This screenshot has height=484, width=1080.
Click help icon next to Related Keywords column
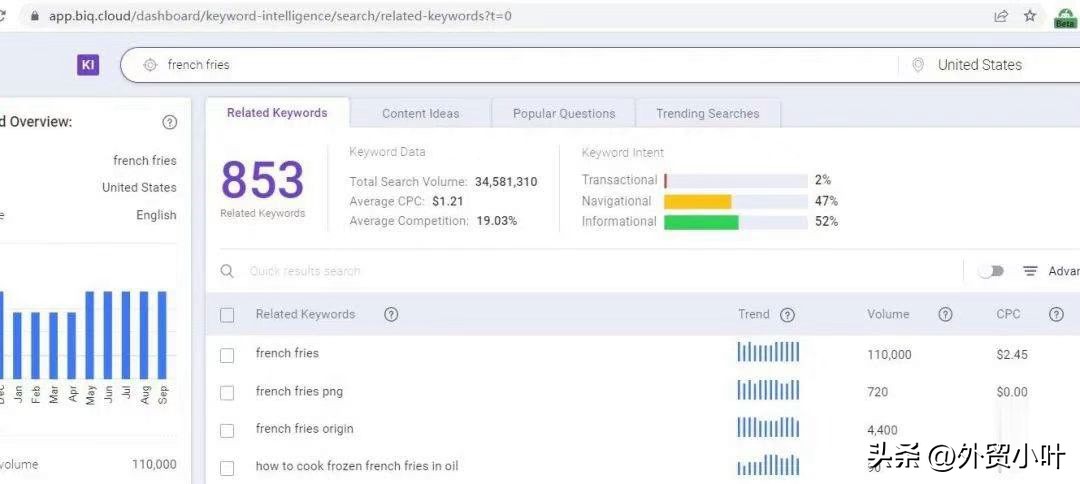tap(391, 314)
